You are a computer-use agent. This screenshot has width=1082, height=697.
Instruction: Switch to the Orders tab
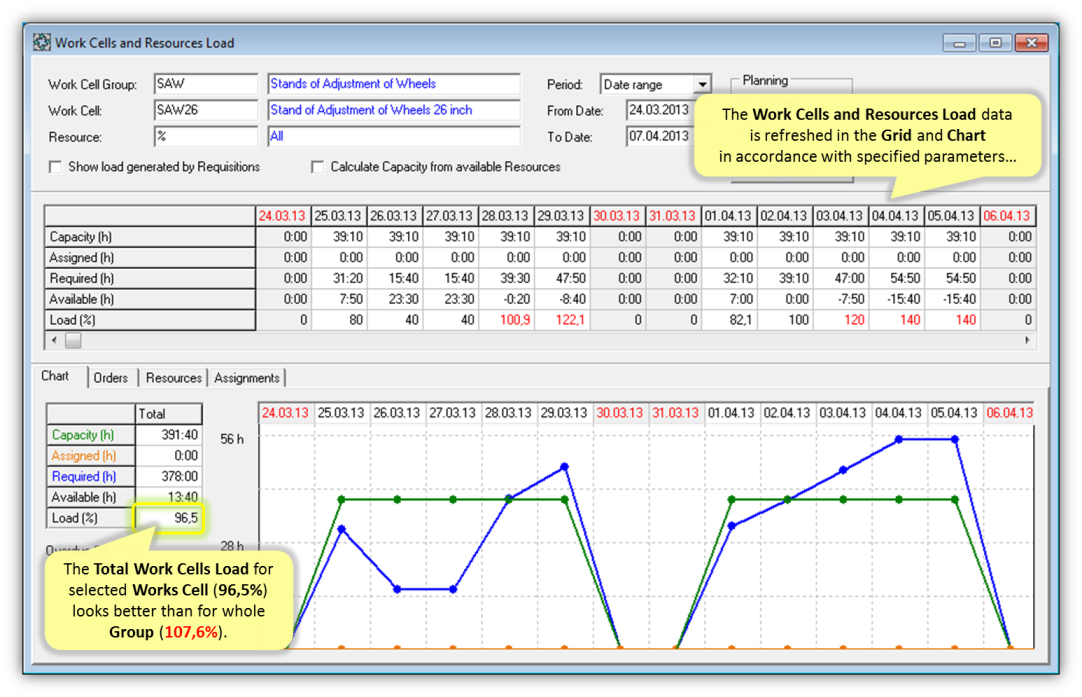point(110,378)
